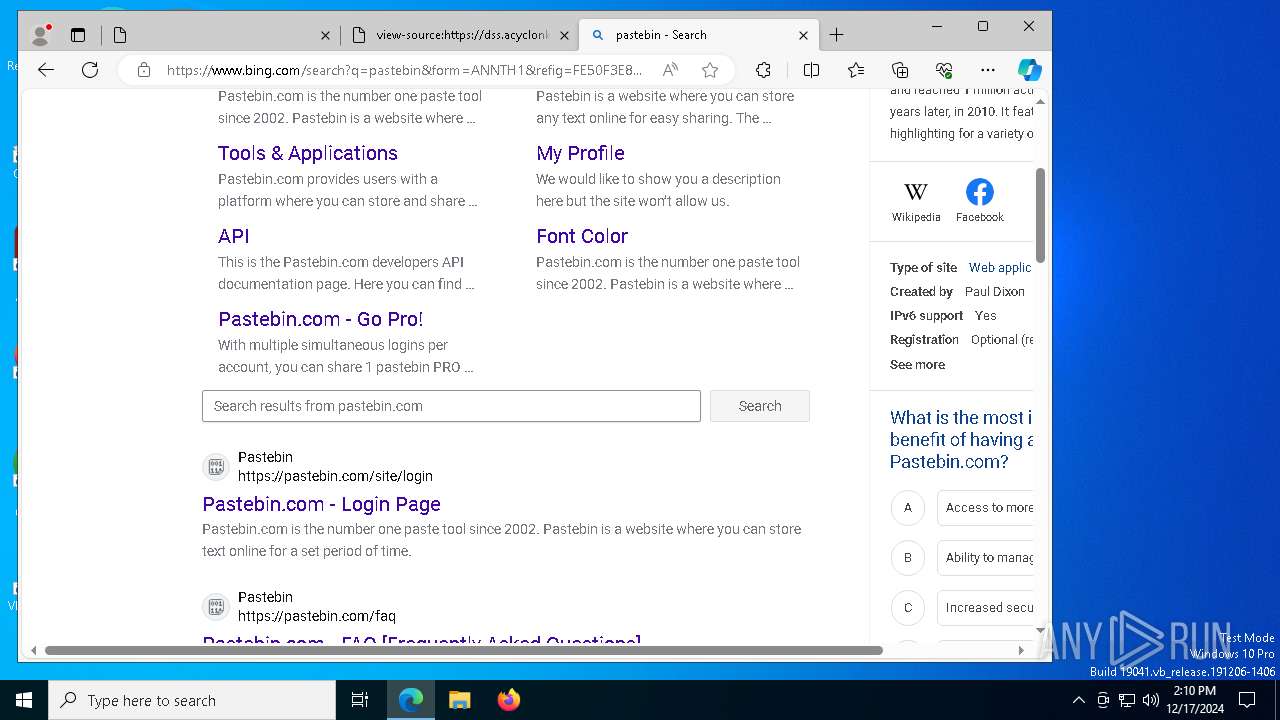Open the volume control tray icon
Screen dimensions: 1280x720
(1151, 700)
